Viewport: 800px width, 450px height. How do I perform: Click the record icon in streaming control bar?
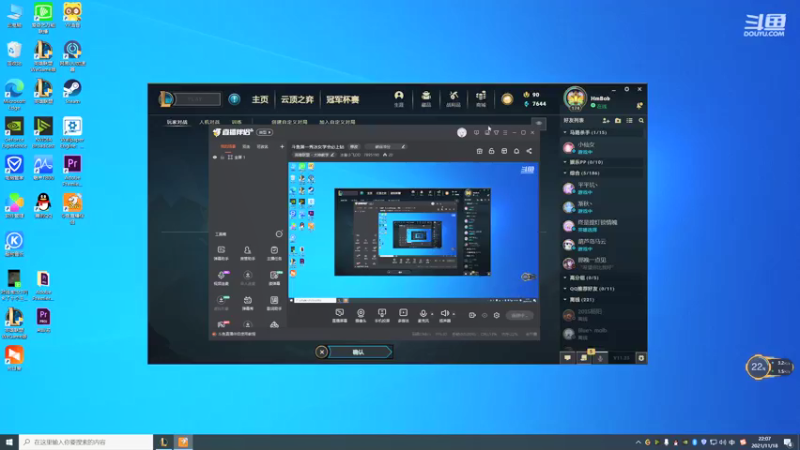point(472,315)
